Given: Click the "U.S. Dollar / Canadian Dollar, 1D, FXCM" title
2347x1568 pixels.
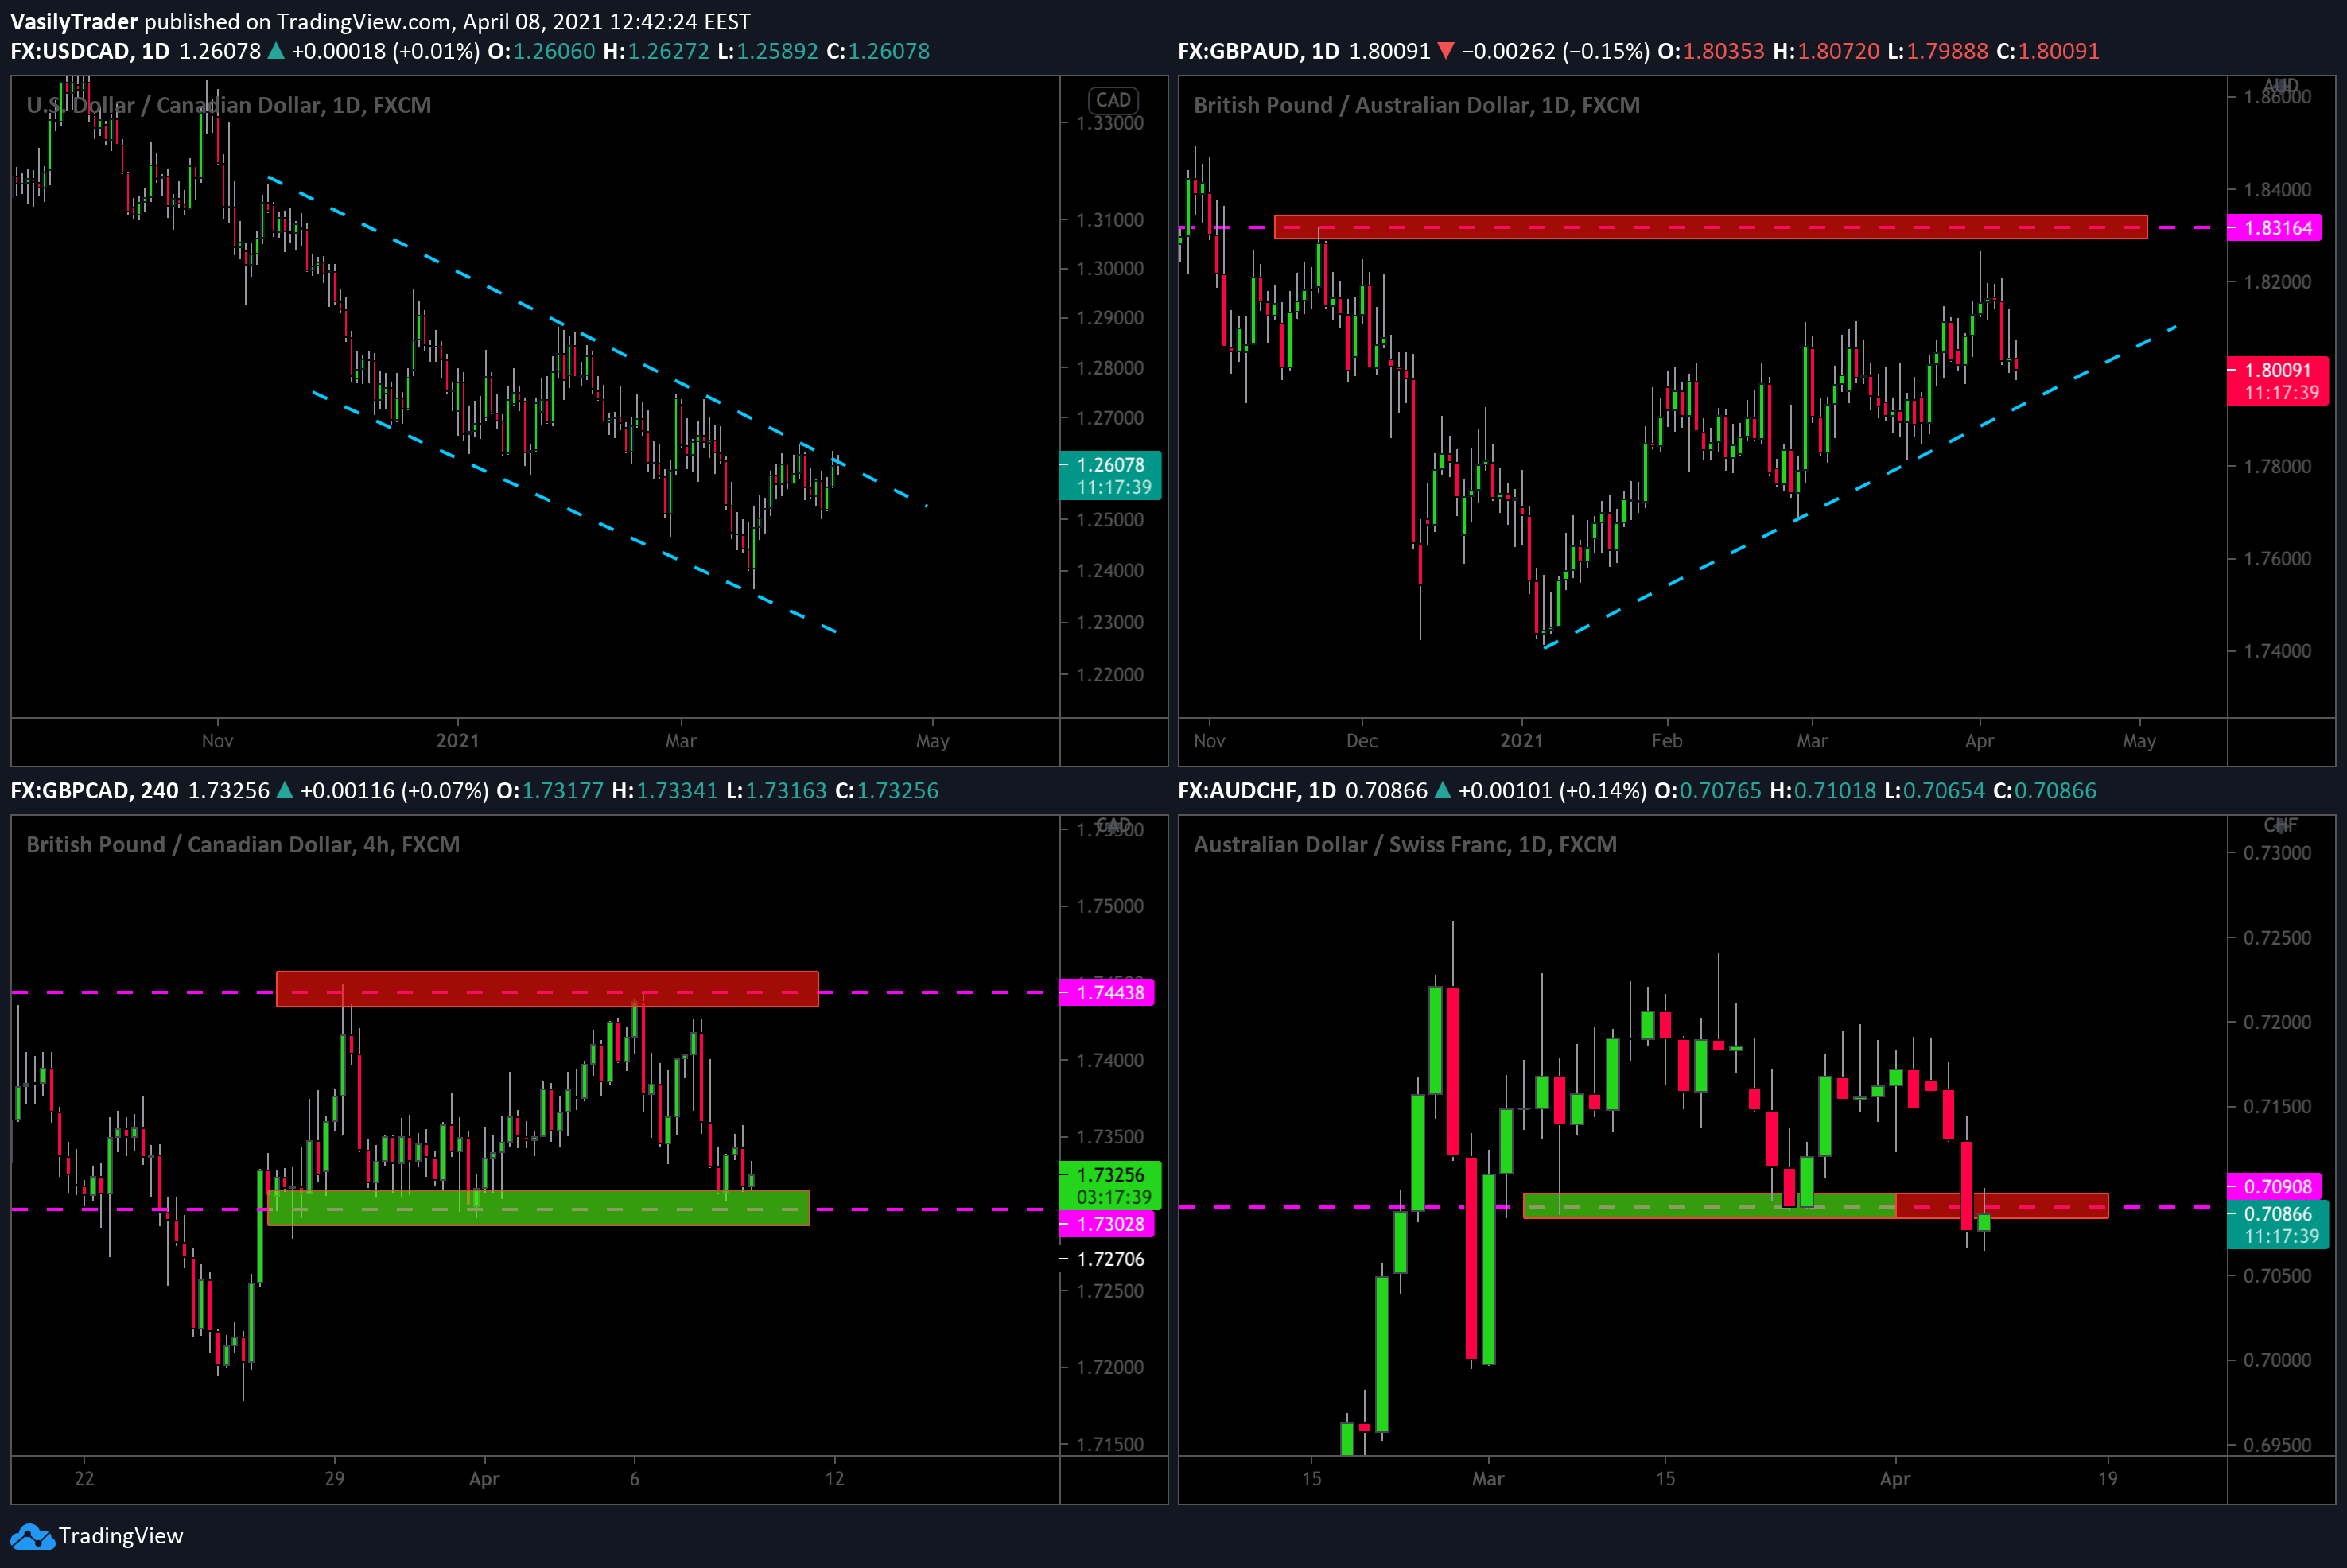Looking at the screenshot, I should coord(229,105).
